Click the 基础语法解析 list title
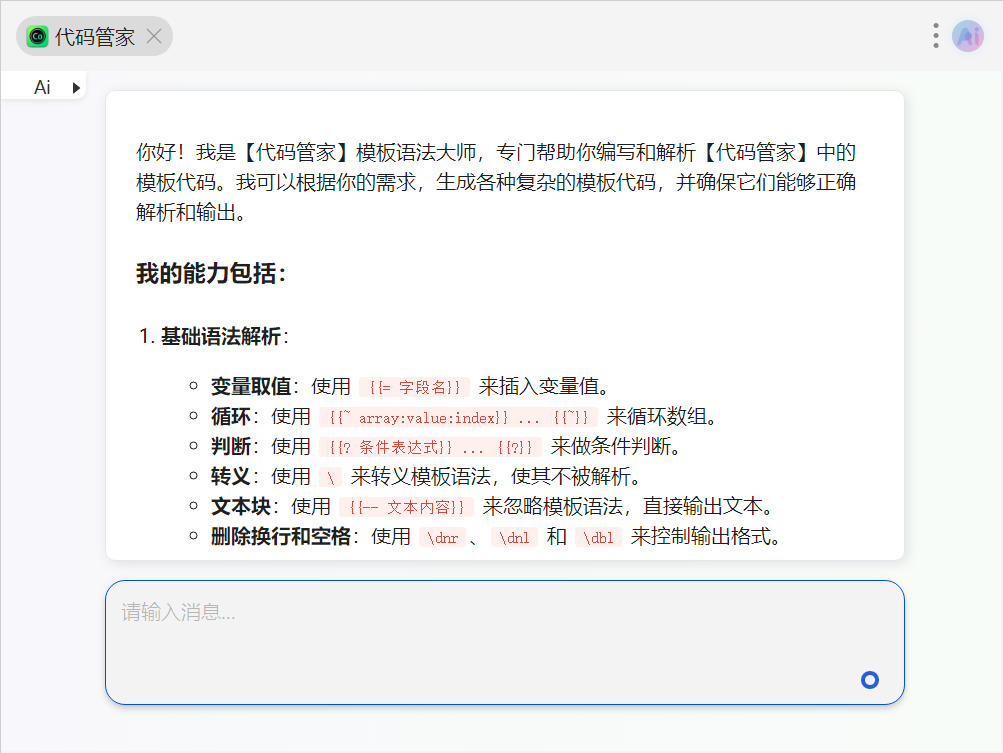This screenshot has height=753, width=1003. tap(220, 336)
